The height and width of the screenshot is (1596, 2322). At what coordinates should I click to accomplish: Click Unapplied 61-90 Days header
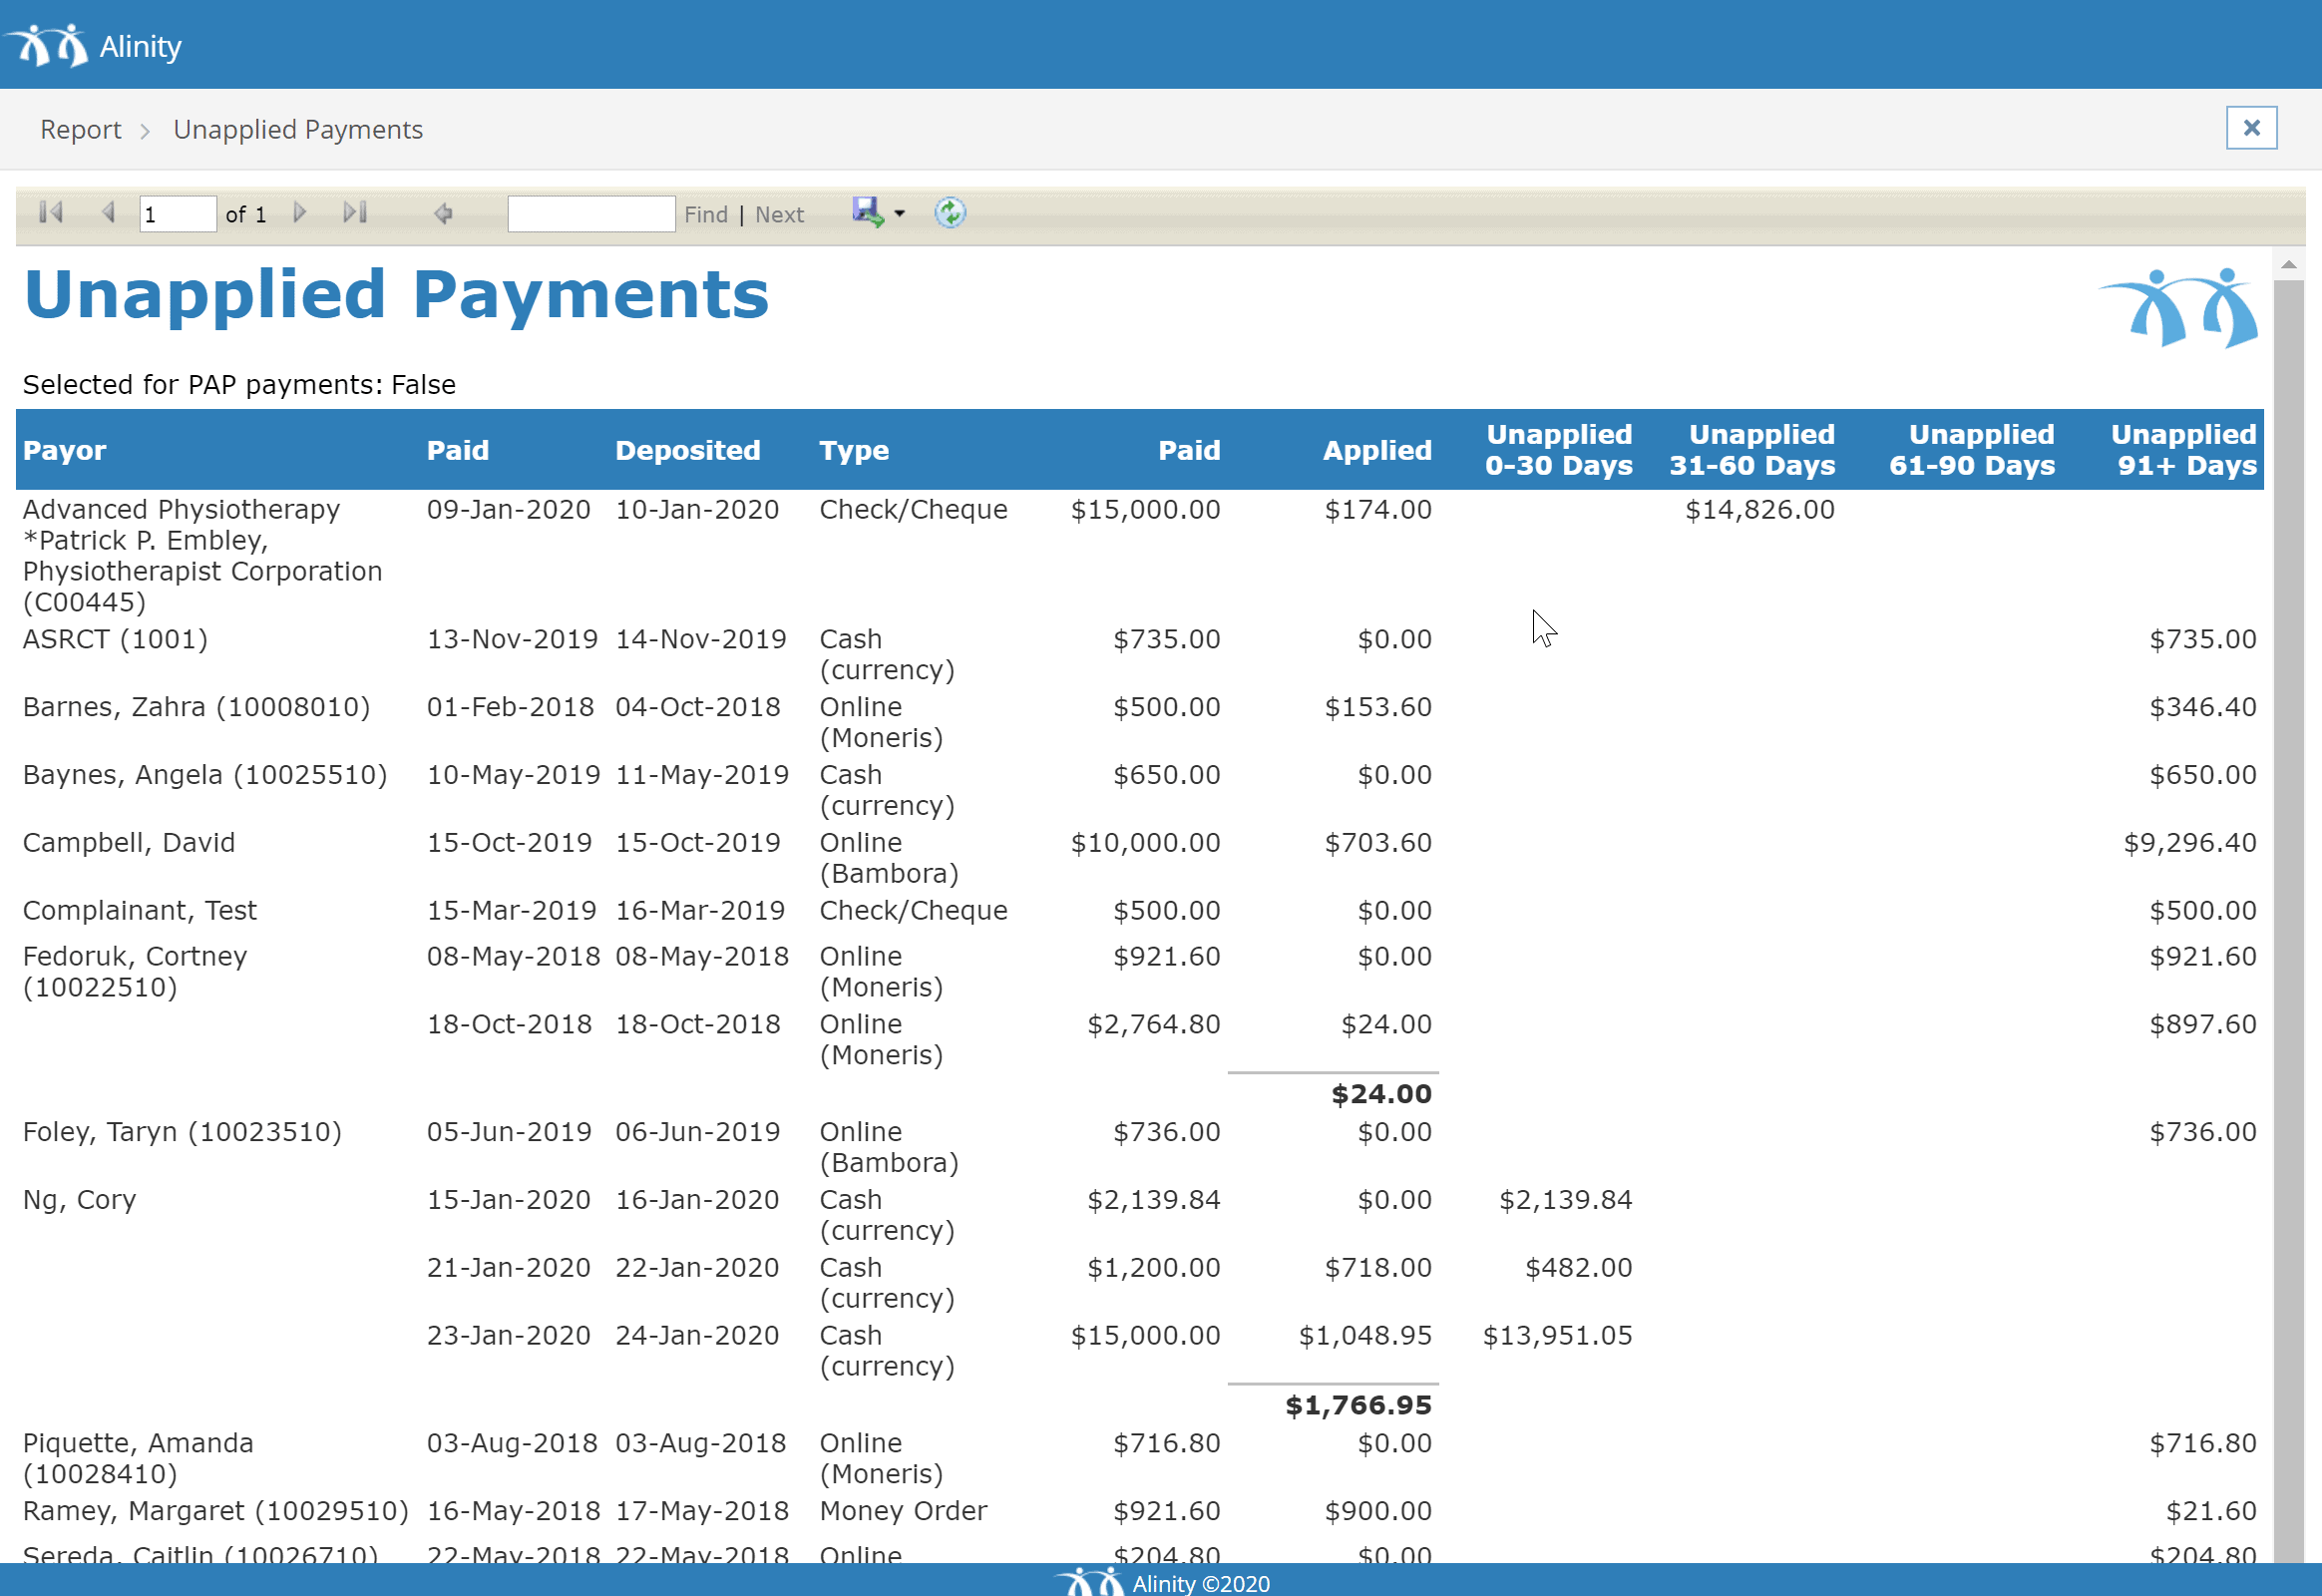pos(1972,450)
